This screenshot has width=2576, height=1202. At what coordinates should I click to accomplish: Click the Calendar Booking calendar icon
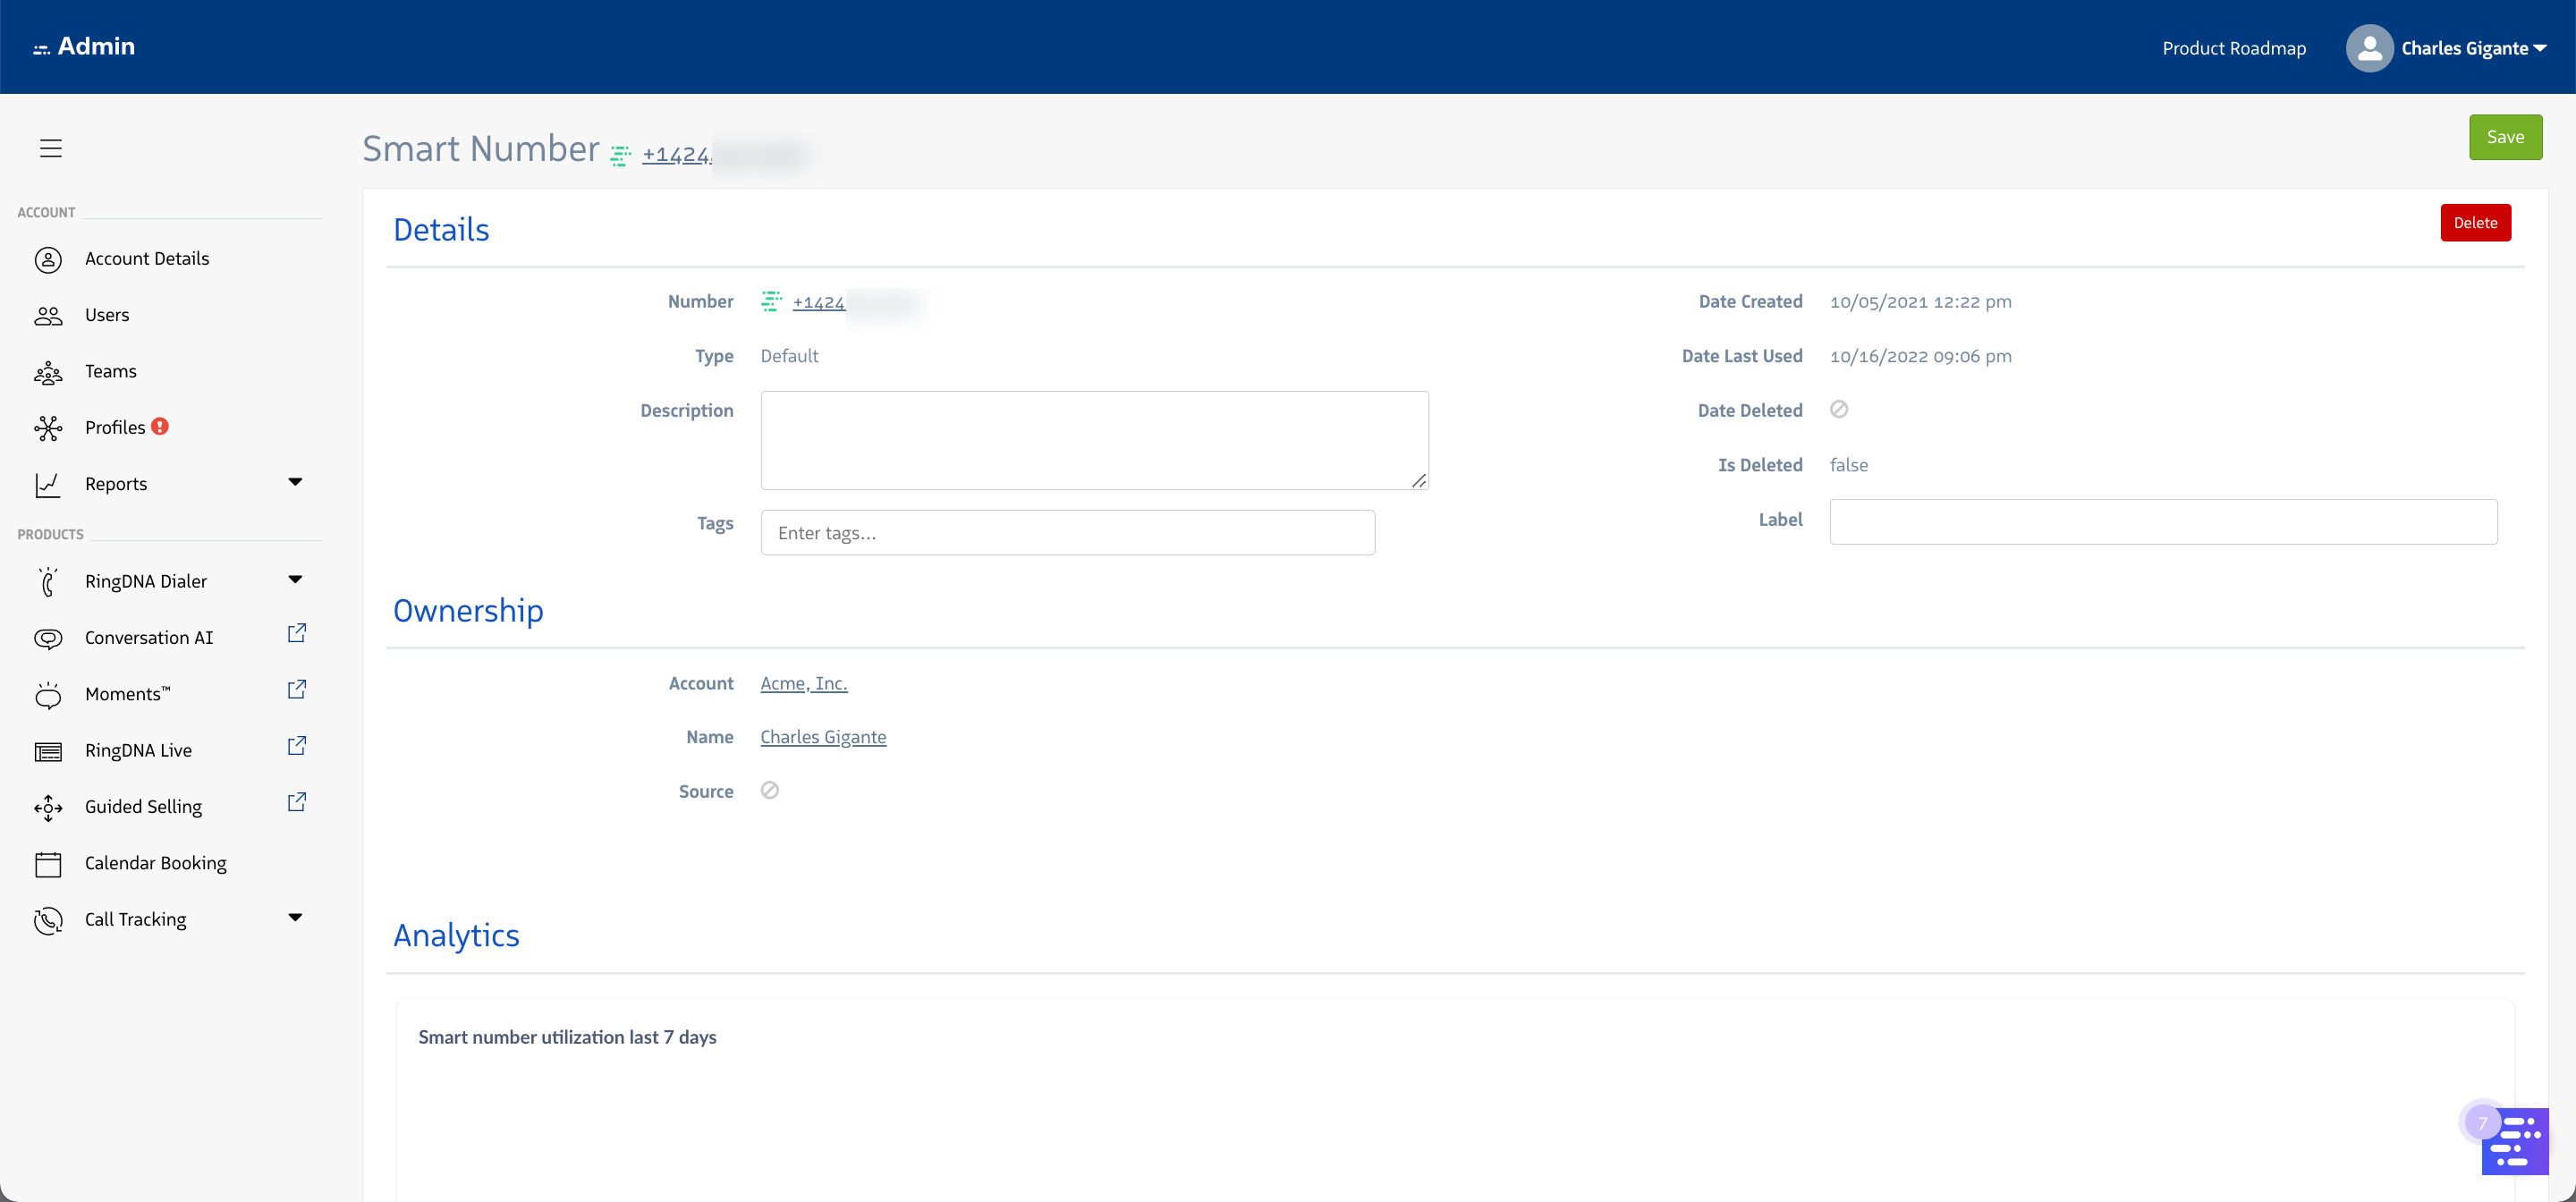48,864
